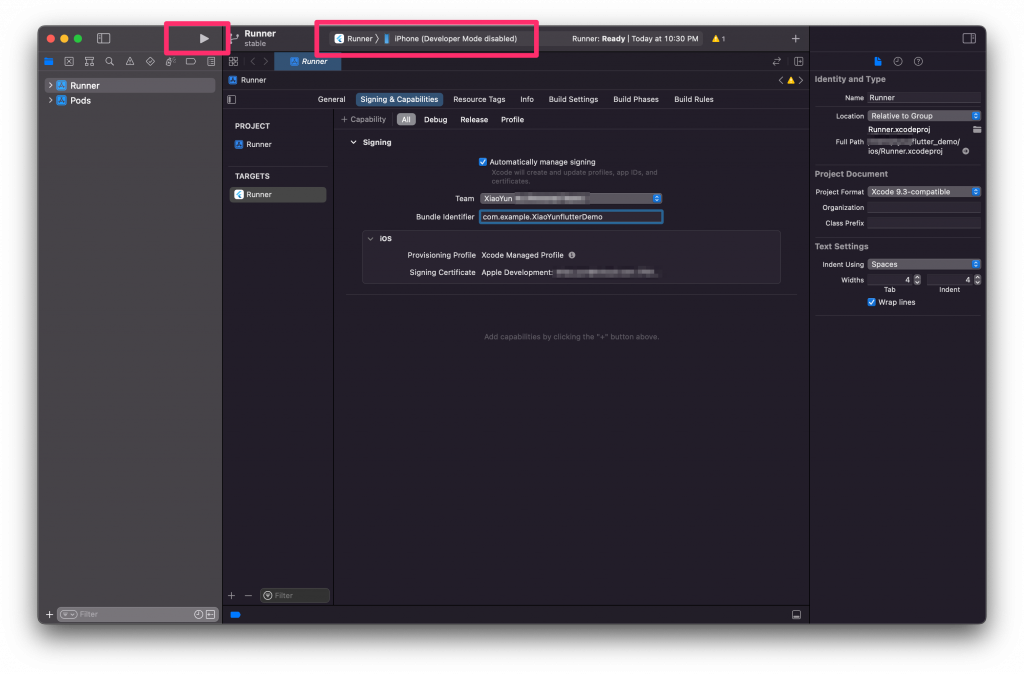Open the related items grid menu
The width and height of the screenshot is (1024, 674).
click(233, 61)
